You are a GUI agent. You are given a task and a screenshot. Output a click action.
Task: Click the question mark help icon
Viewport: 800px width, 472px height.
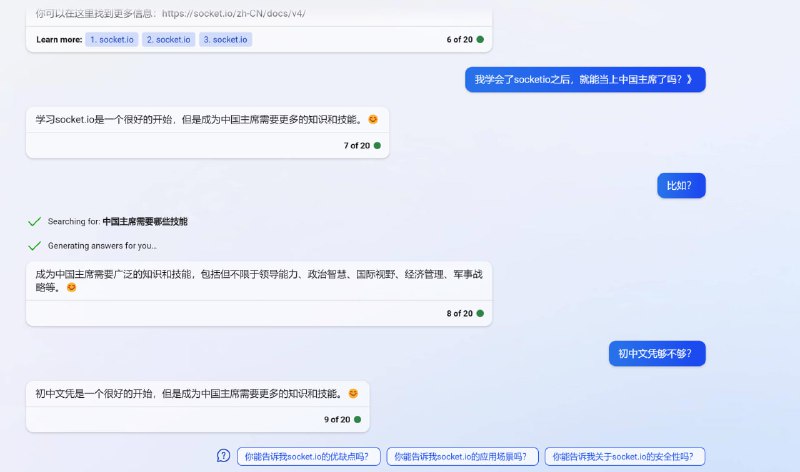coord(223,456)
